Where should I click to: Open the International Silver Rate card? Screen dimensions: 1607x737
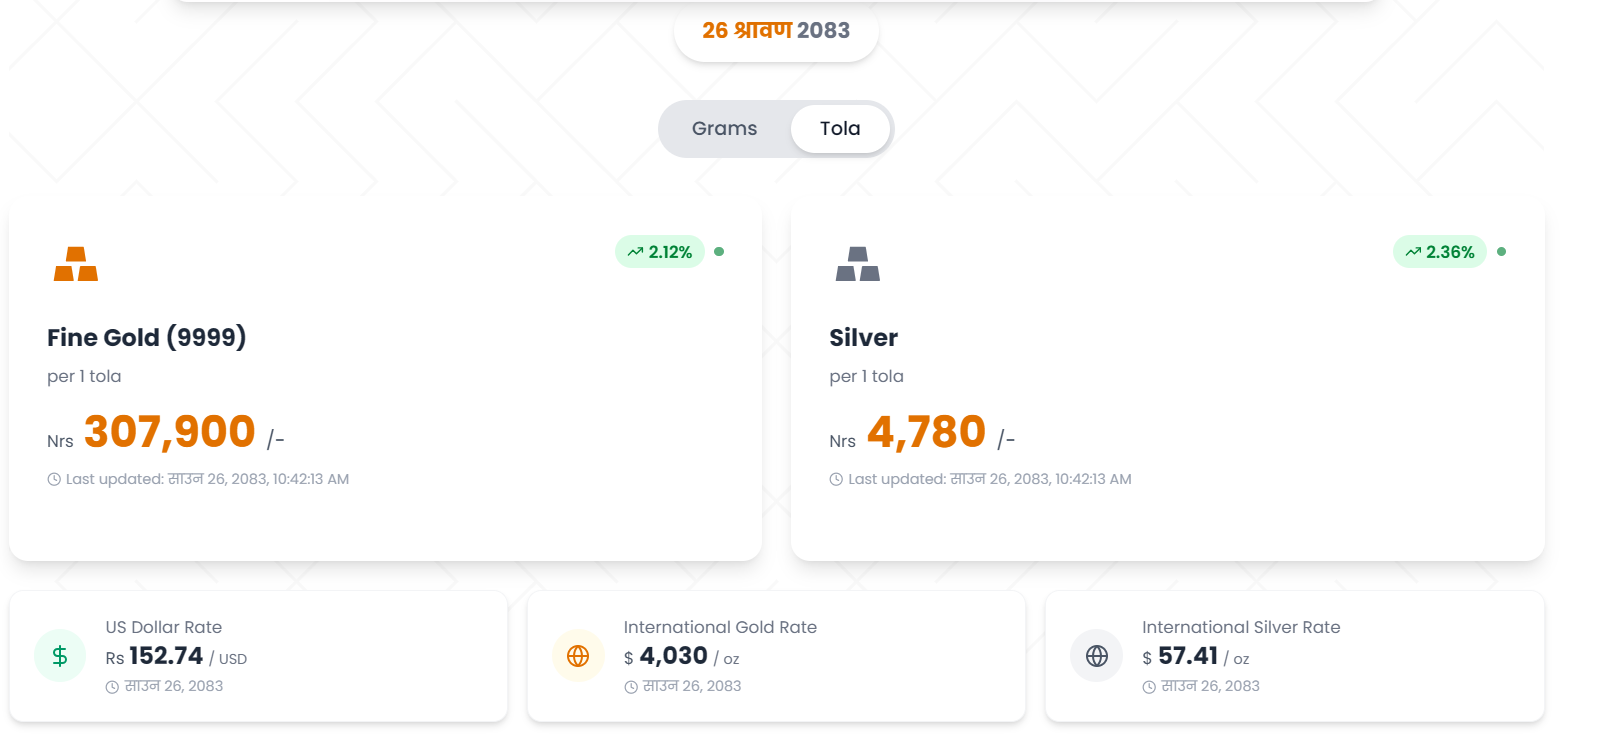pos(1295,656)
